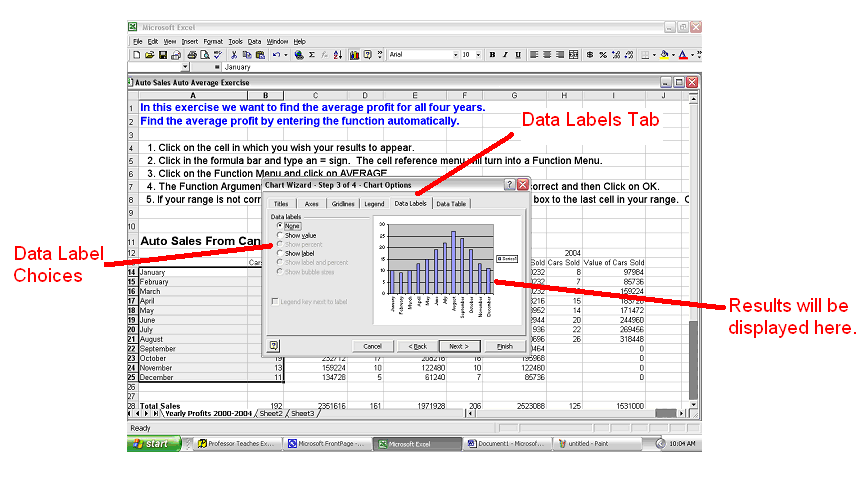Choose the 'Show label' data label option

[x=279, y=253]
